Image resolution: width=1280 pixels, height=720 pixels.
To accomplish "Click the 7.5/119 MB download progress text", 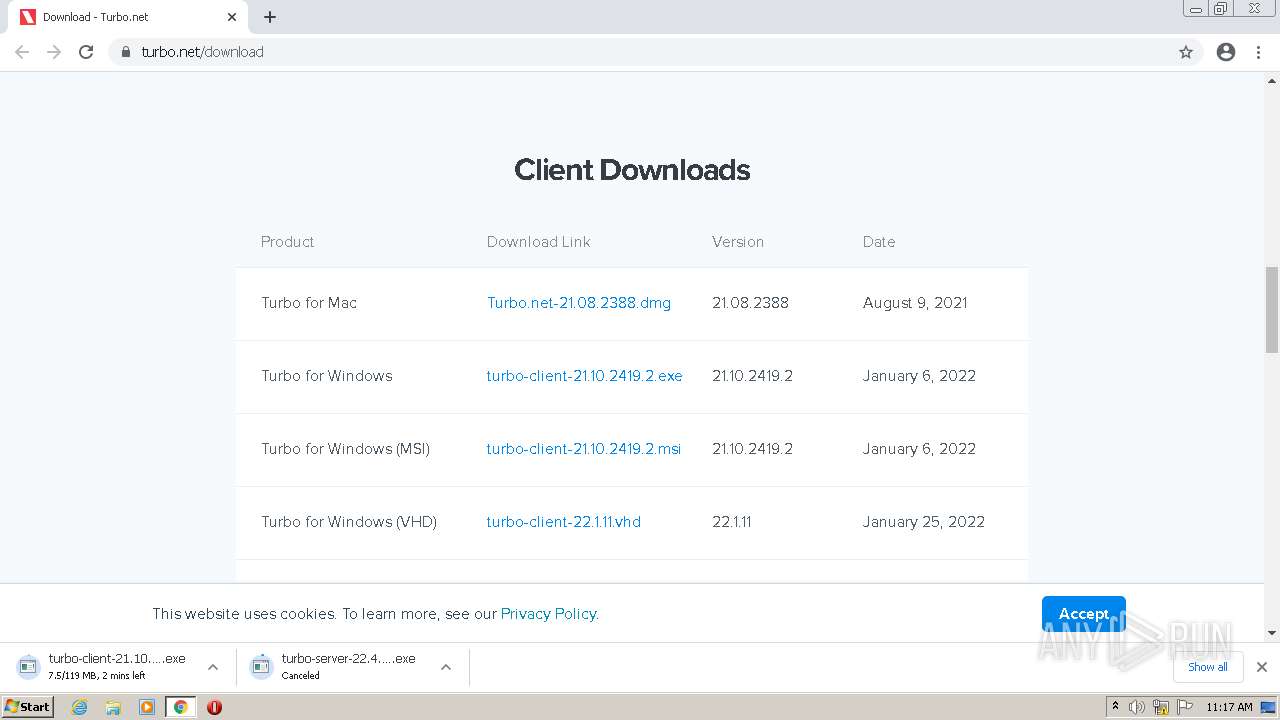I will pos(97,676).
